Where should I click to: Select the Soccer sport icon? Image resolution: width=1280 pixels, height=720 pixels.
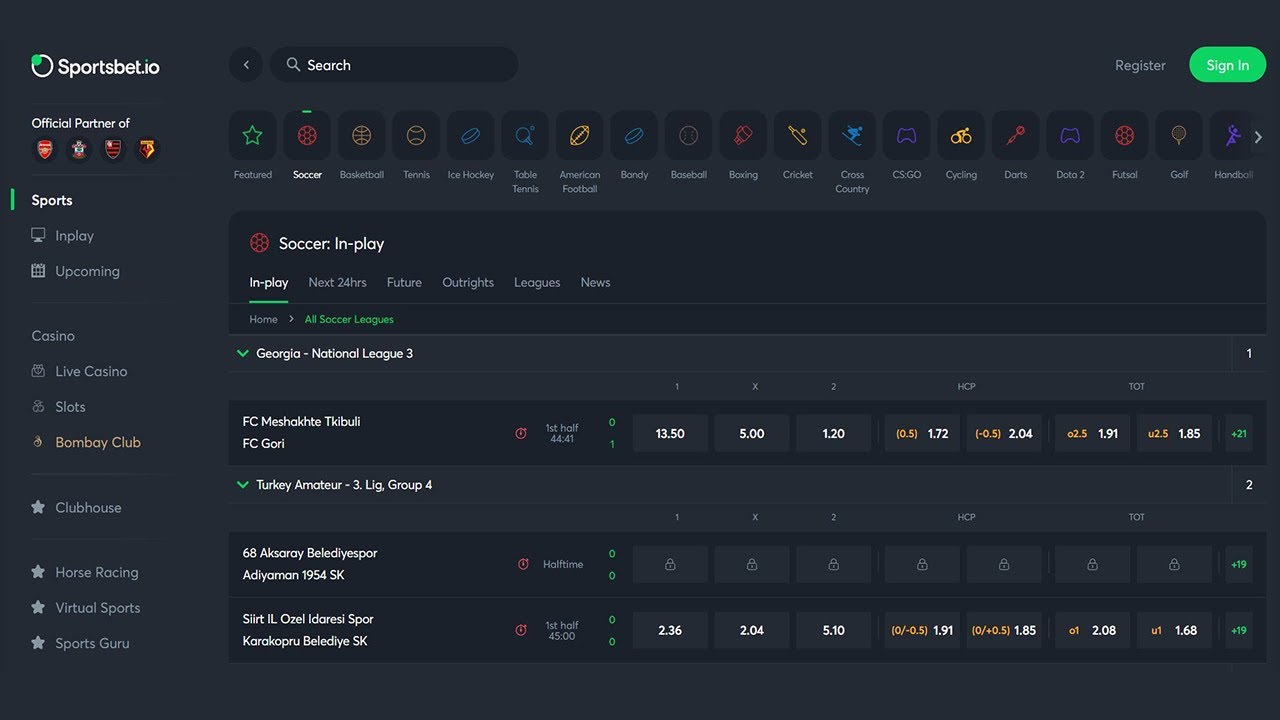click(307, 135)
